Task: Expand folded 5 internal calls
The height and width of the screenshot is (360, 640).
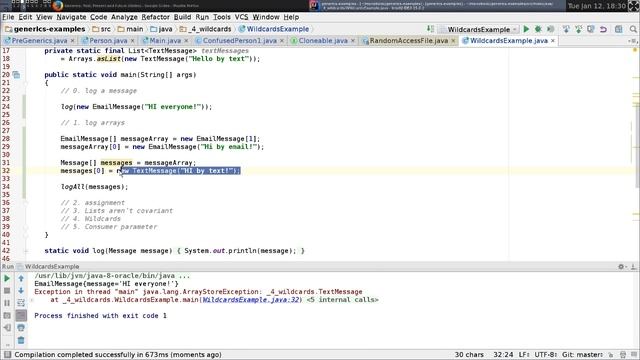Action: pyautogui.click(x=342, y=300)
